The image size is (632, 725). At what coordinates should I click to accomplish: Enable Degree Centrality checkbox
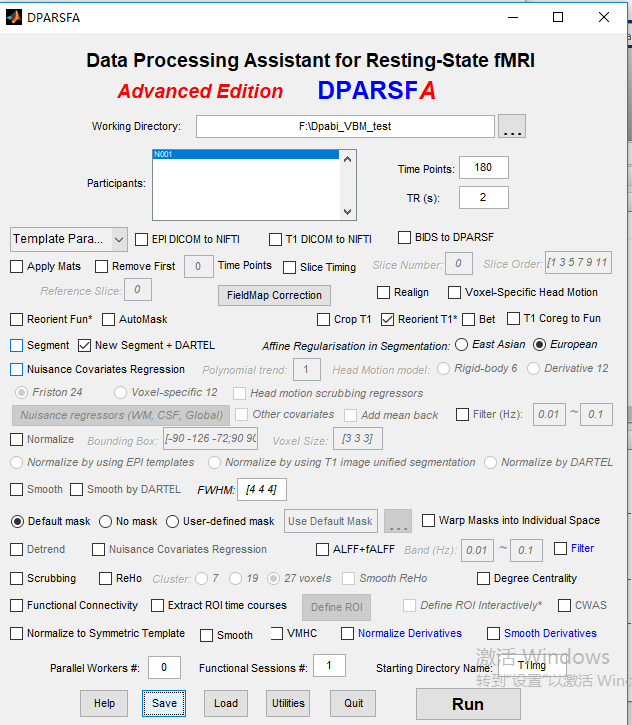pyautogui.click(x=484, y=578)
